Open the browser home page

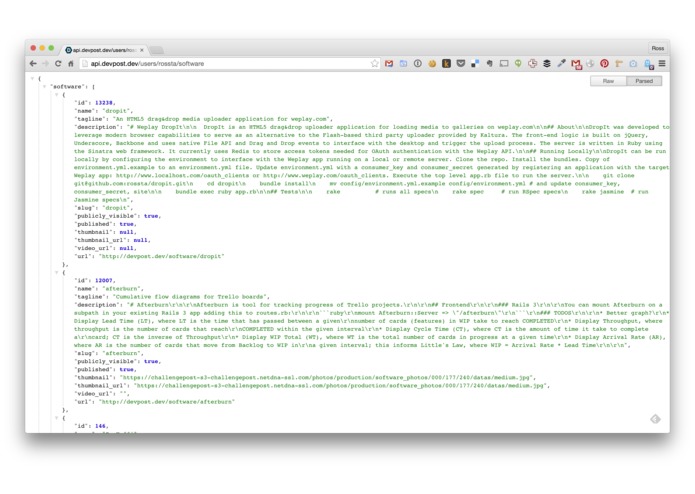tap(70, 64)
